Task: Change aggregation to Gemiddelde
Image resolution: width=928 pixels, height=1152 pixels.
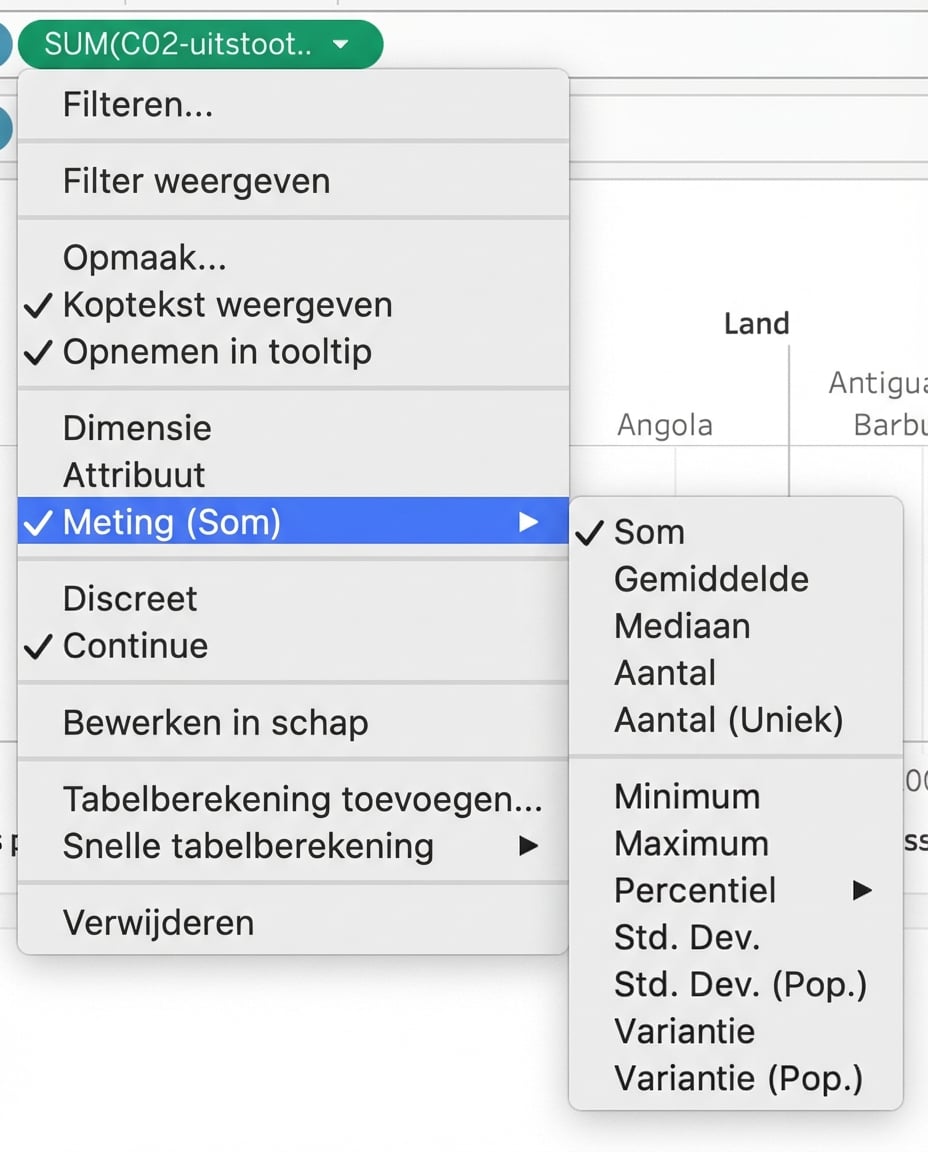Action: (710, 579)
